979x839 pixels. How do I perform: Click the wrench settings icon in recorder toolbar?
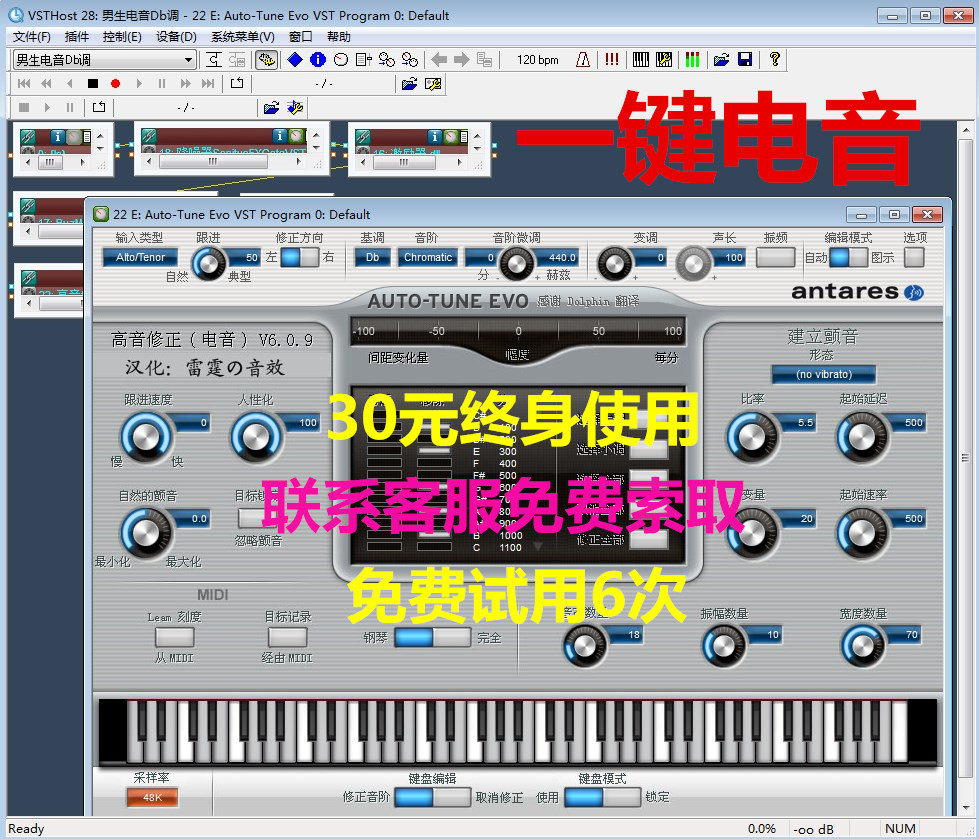[x=433, y=84]
